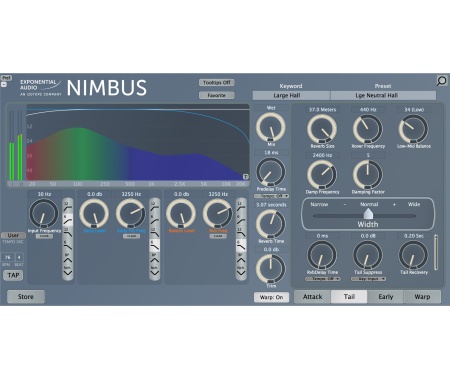Screen dimensions: 450x380
Task: Click the Reverb Level knob
Action: click(x=181, y=214)
